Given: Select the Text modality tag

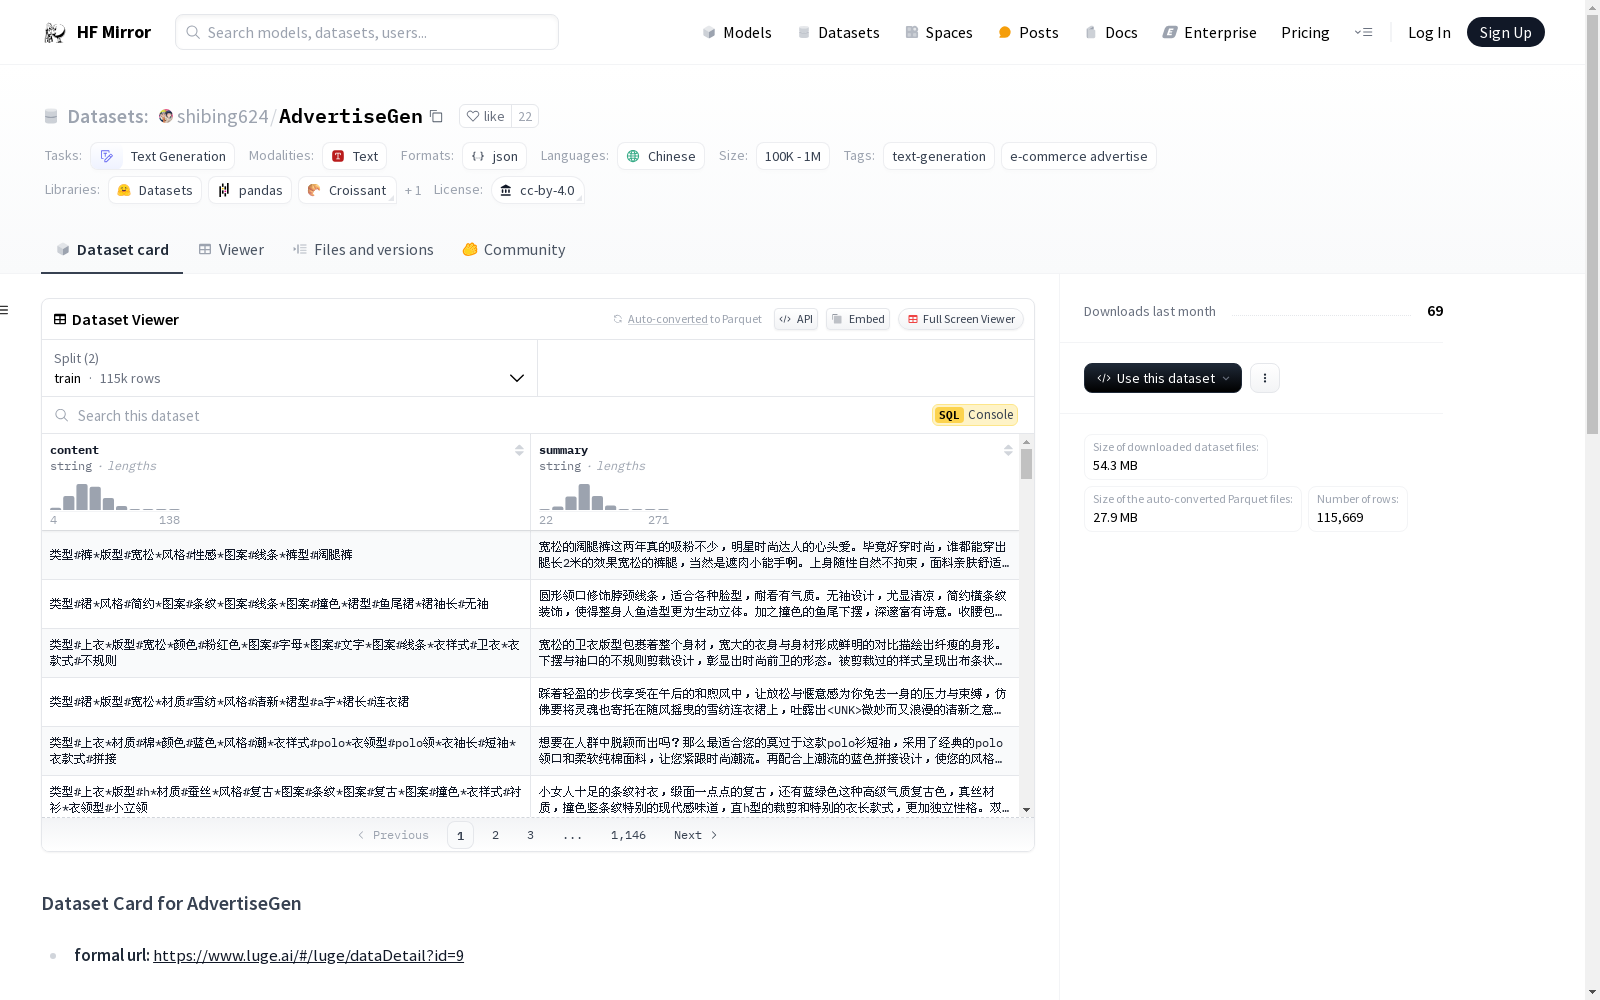Looking at the screenshot, I should click(x=354, y=156).
